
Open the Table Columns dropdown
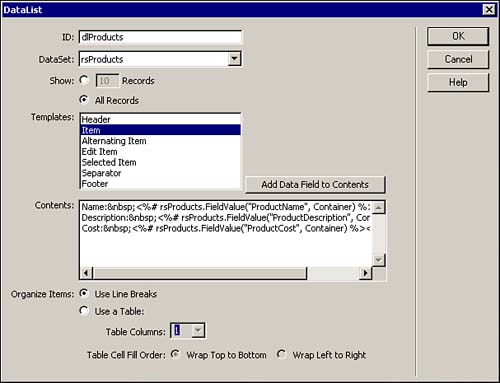point(198,331)
